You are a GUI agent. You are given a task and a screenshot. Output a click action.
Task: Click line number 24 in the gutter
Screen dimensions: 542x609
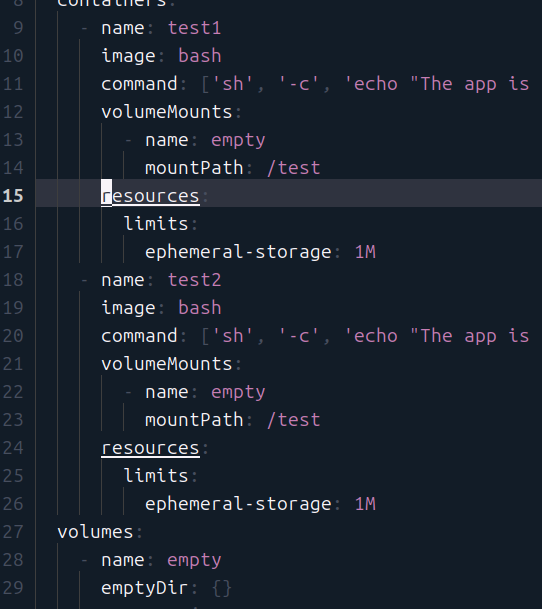(13, 448)
